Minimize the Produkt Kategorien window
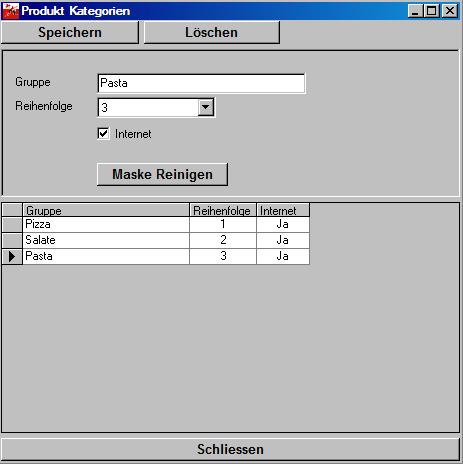 [415, 11]
